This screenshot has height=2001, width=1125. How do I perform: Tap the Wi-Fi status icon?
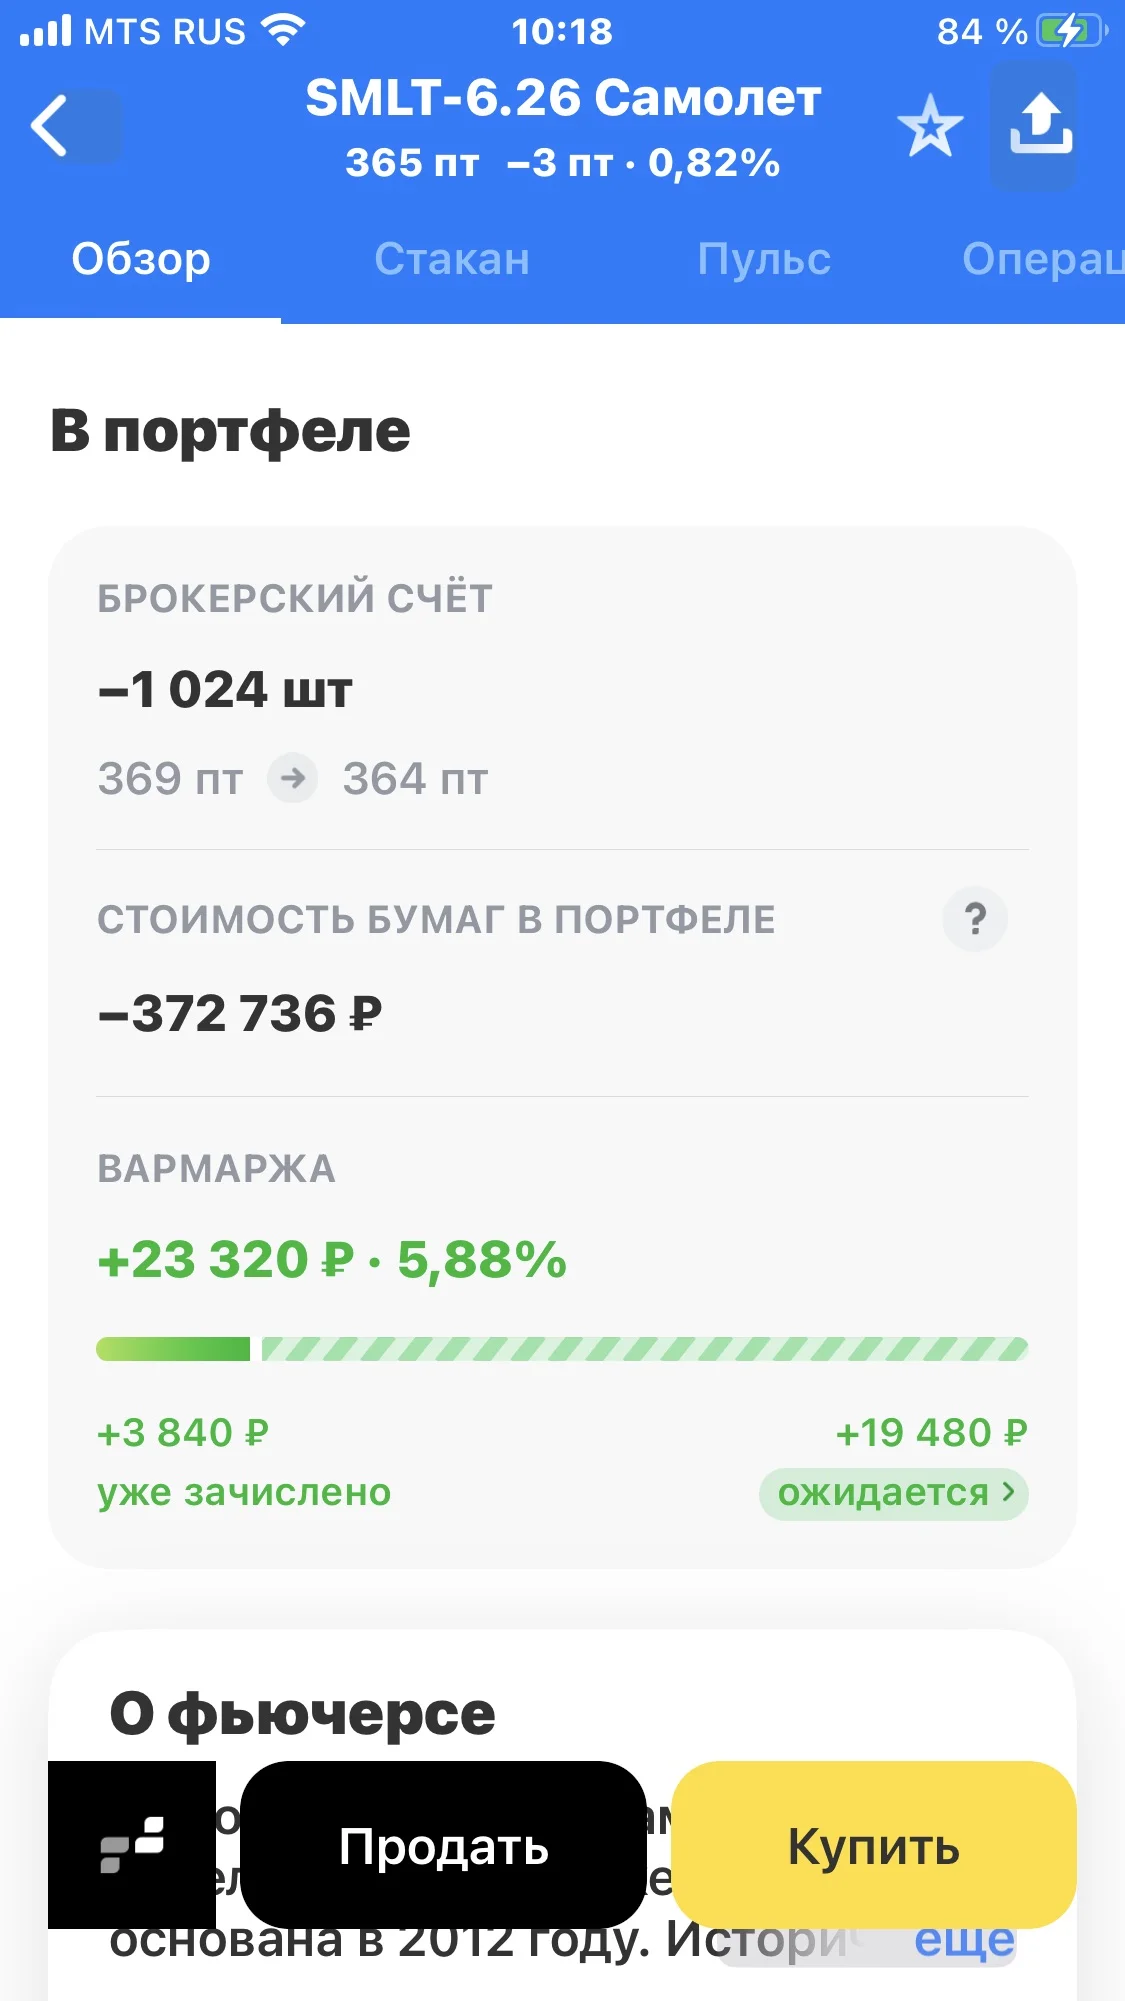click(284, 31)
